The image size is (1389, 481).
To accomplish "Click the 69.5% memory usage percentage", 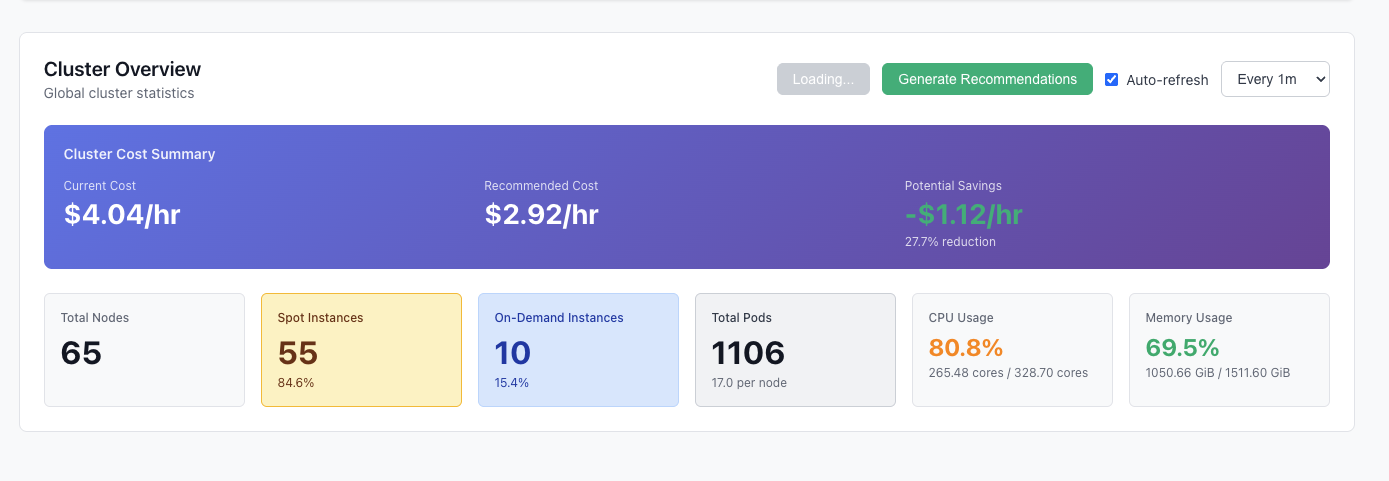I will (x=1182, y=348).
